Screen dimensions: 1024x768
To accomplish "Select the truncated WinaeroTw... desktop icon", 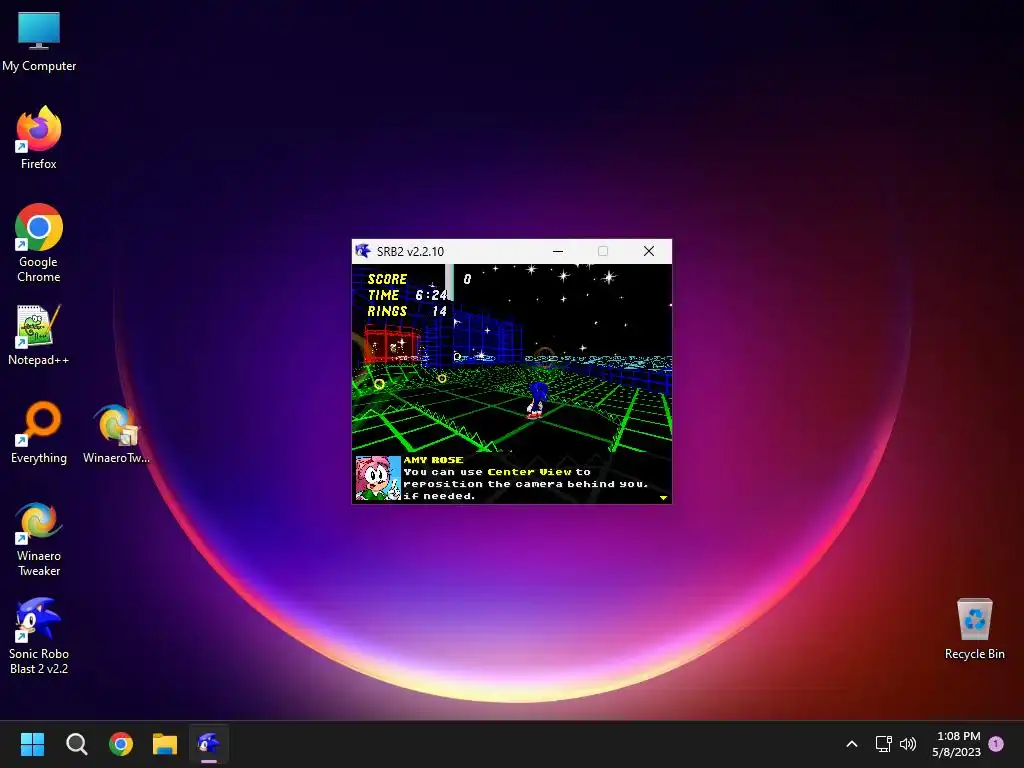I will coord(116,432).
